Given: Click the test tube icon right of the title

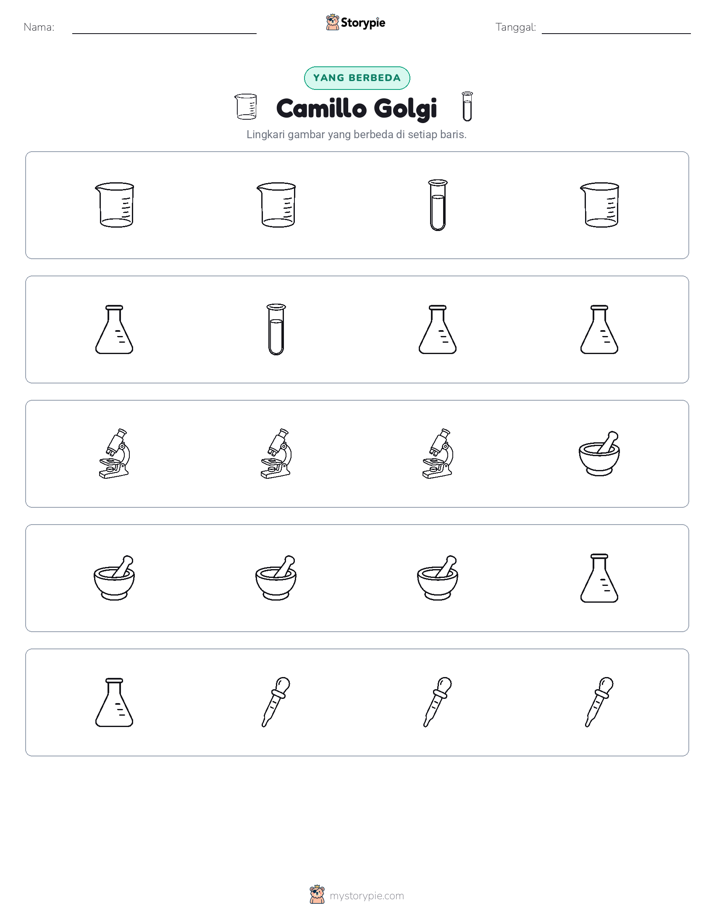Looking at the screenshot, I should [467, 106].
